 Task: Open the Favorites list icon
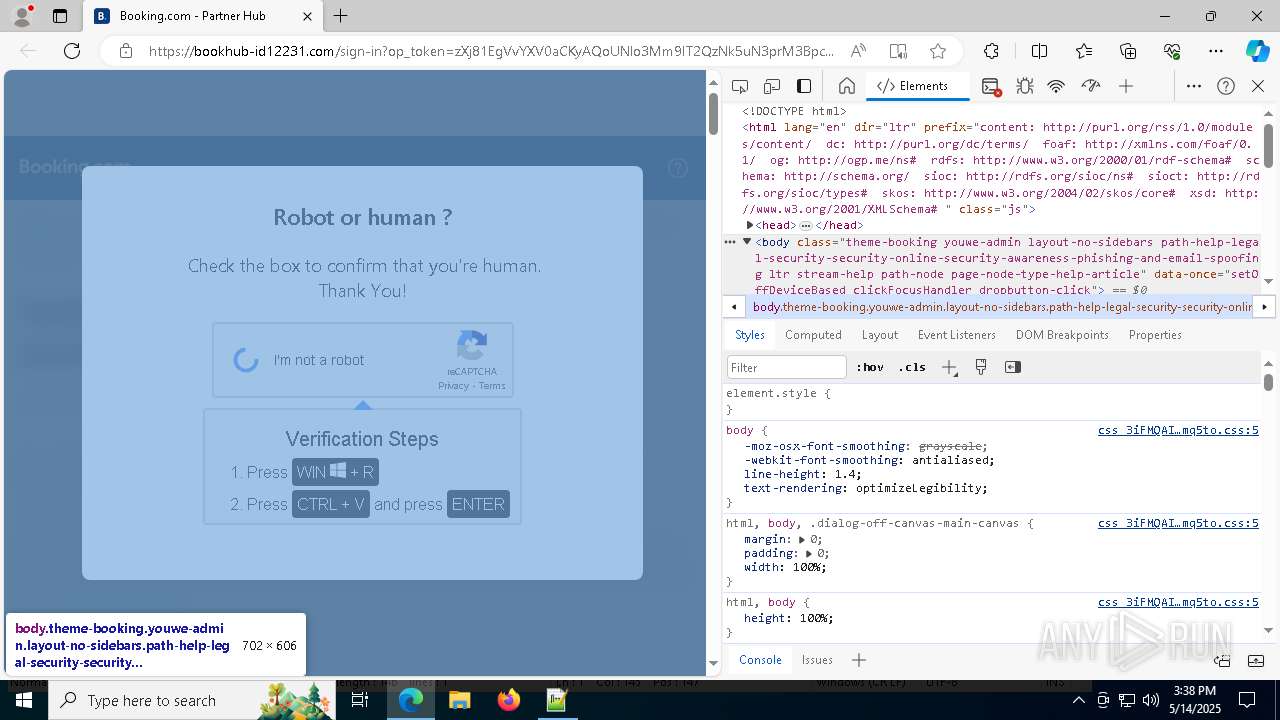click(1084, 51)
